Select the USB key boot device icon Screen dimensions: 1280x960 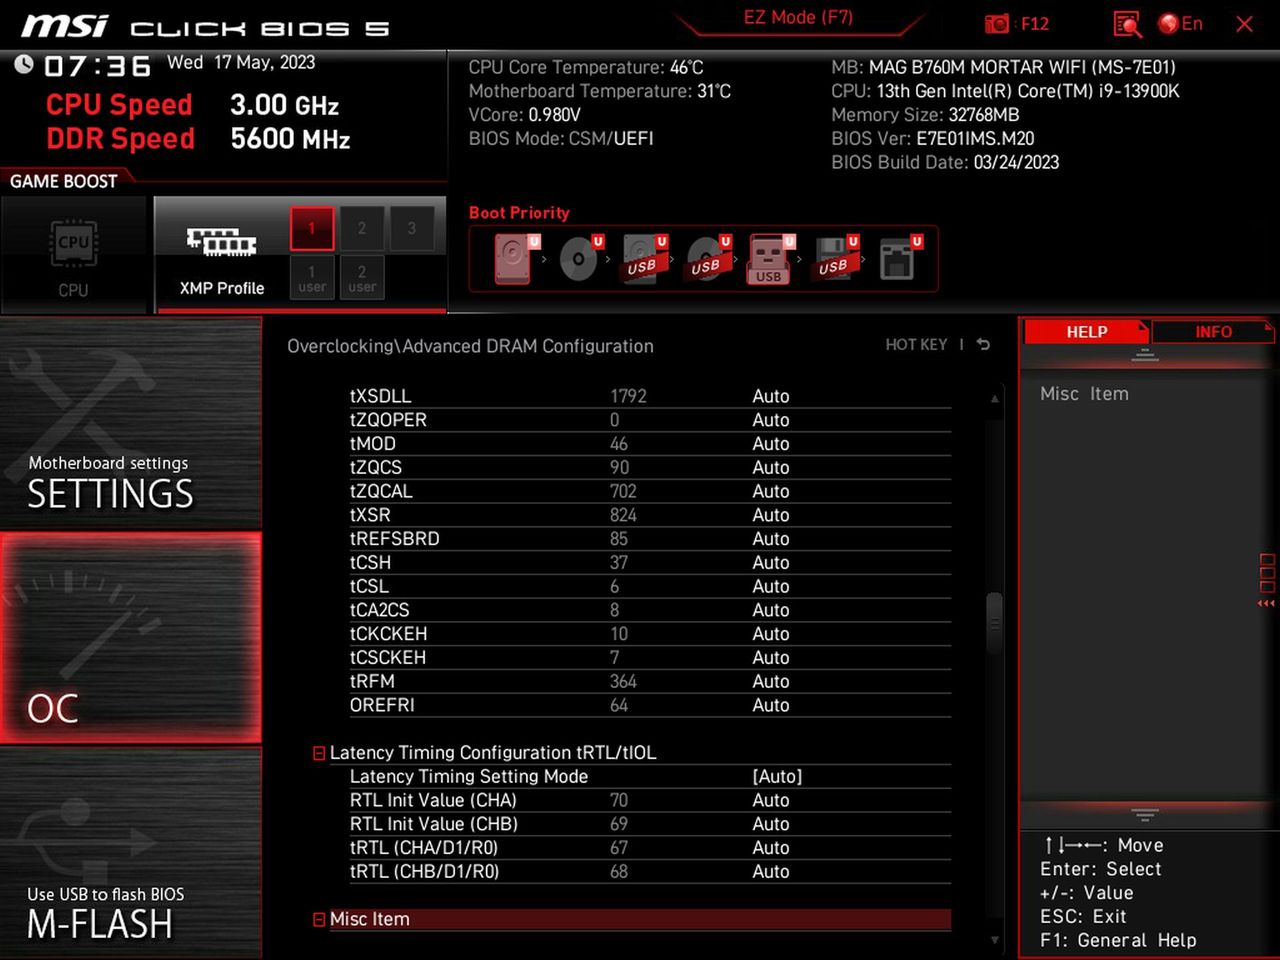pos(770,259)
